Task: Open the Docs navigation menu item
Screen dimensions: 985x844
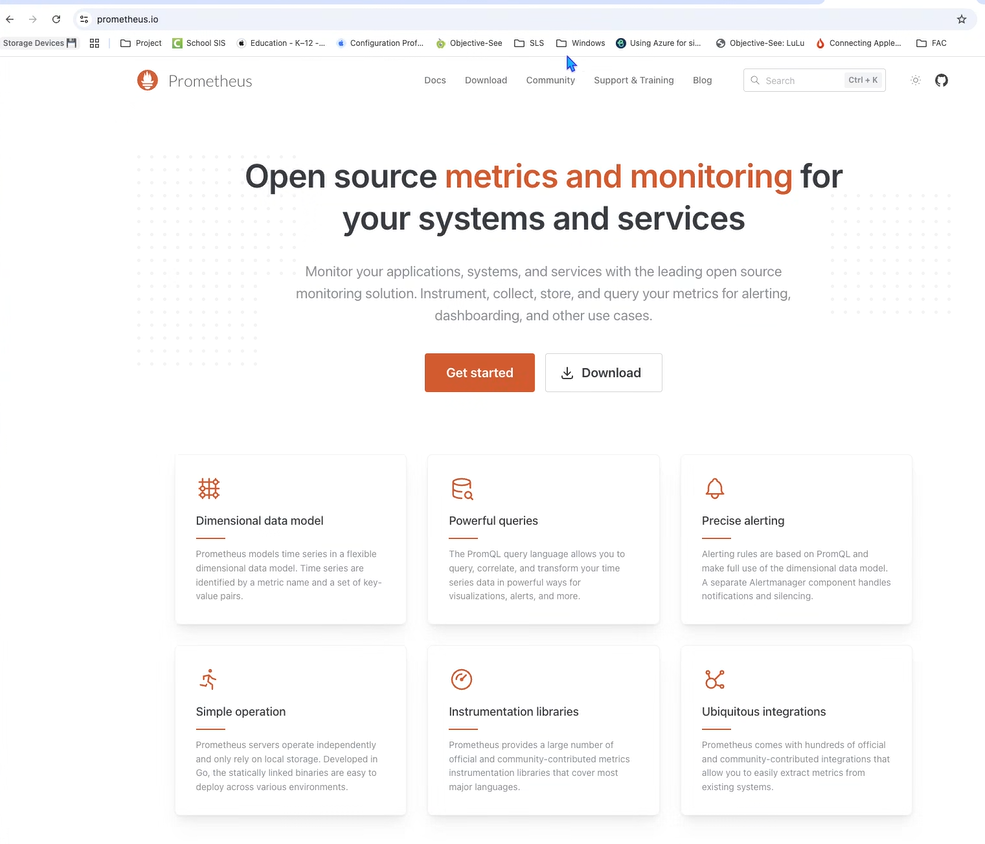Action: 435,80
